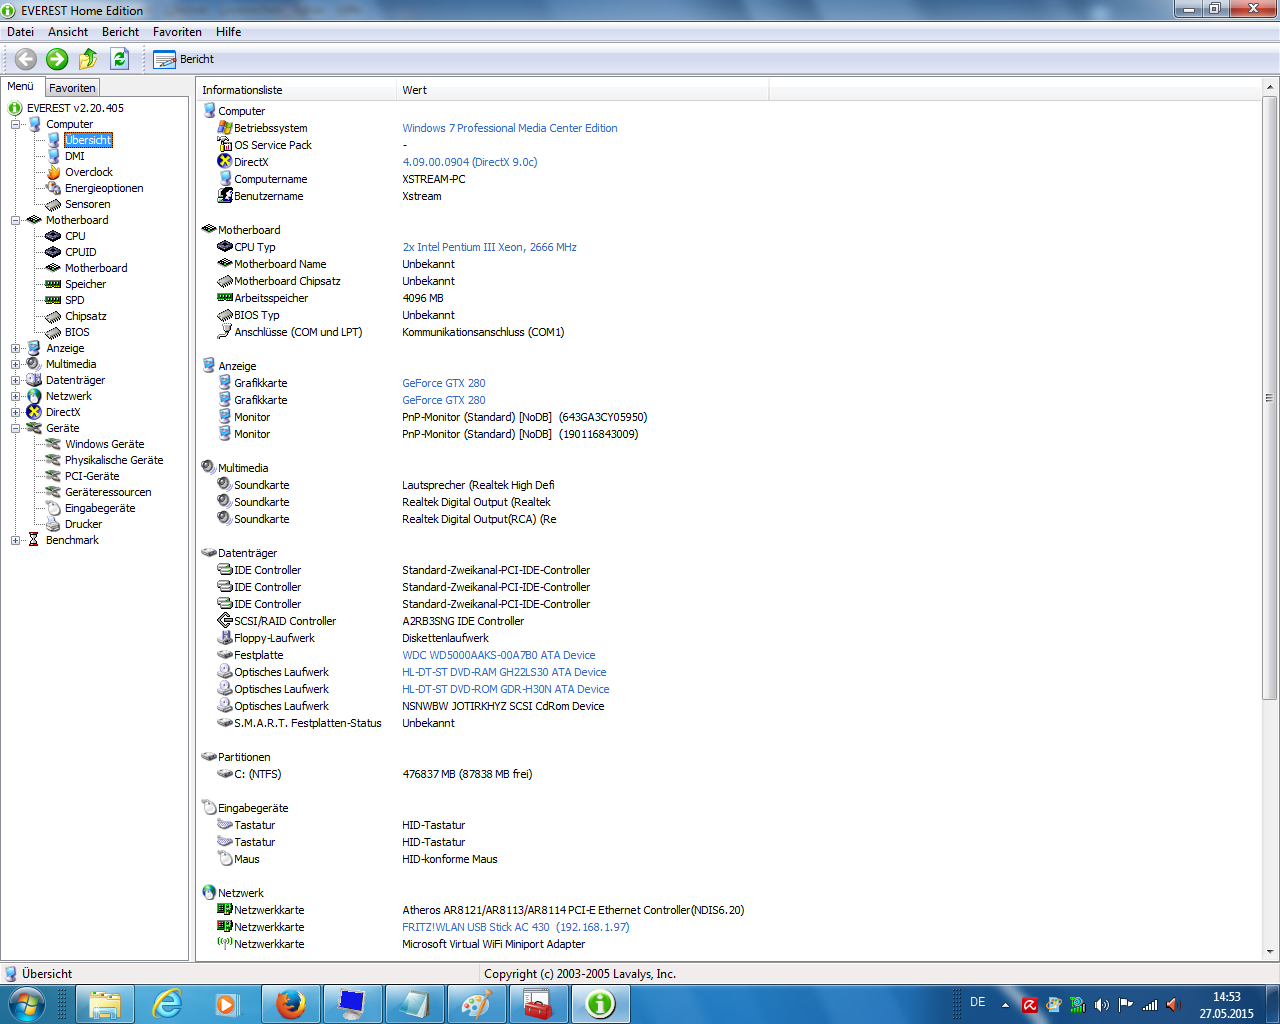
Task: Expand the Anzeige tree node
Action: [16, 348]
